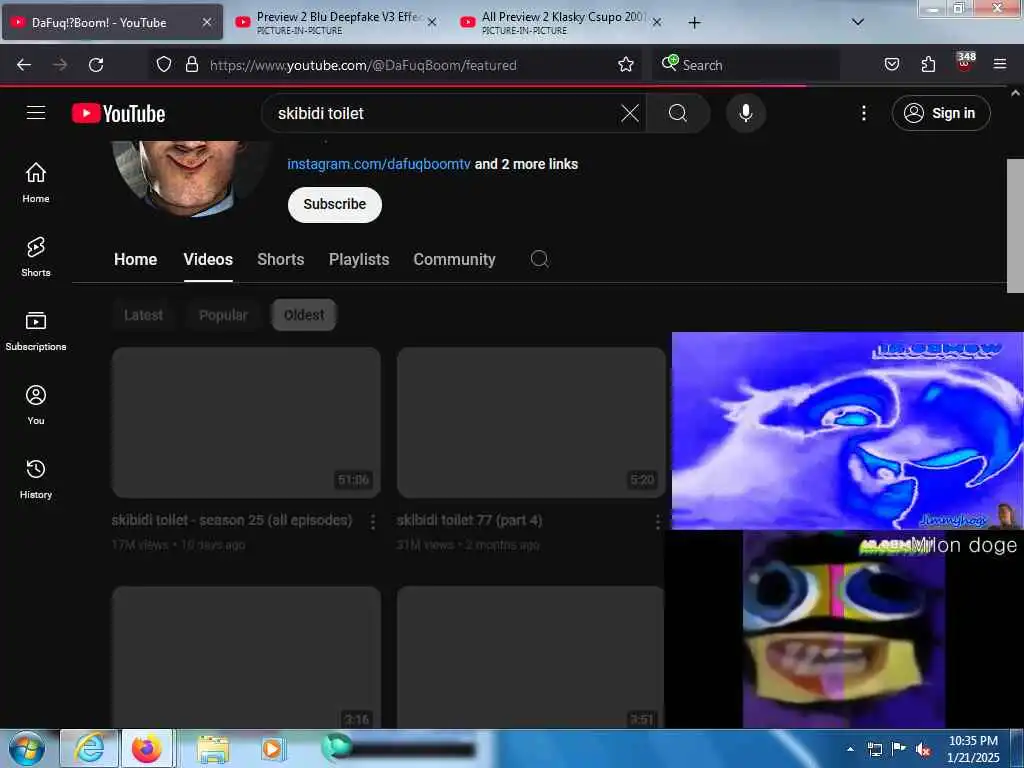The image size is (1024, 768).
Task: Clear the skibidi toilet search text
Action: [630, 113]
